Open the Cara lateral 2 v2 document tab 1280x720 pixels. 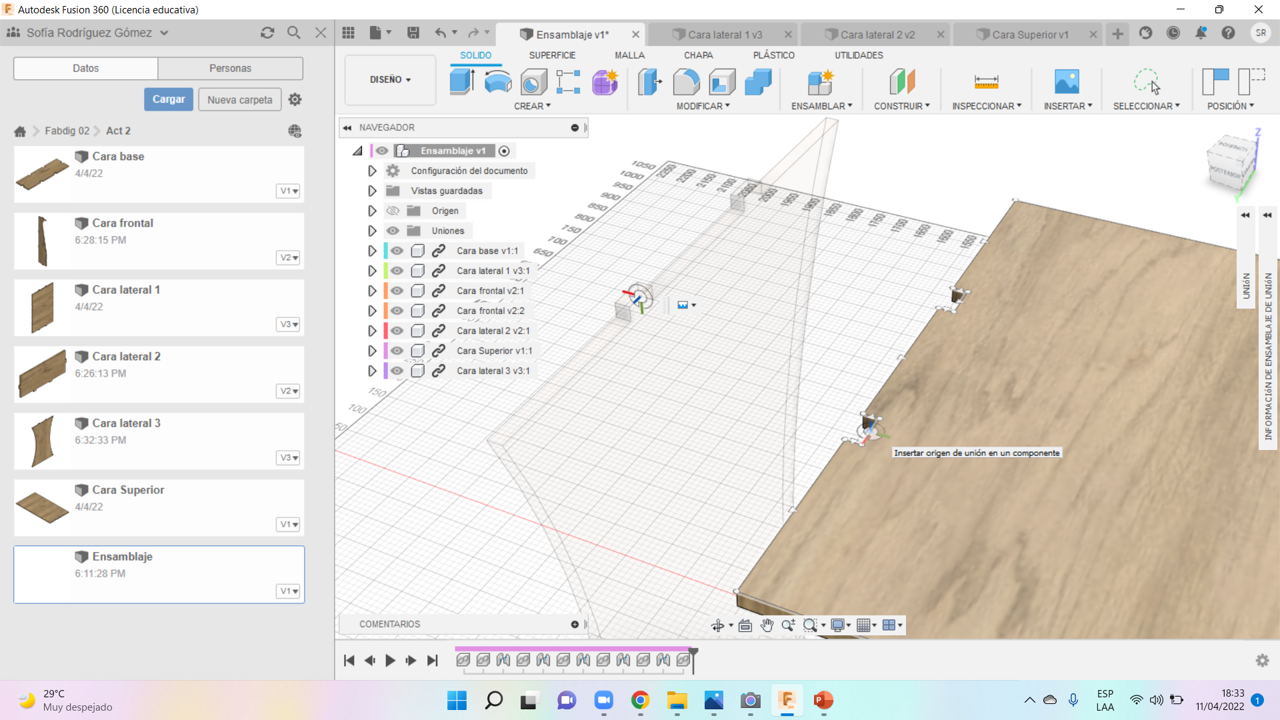[877, 34]
